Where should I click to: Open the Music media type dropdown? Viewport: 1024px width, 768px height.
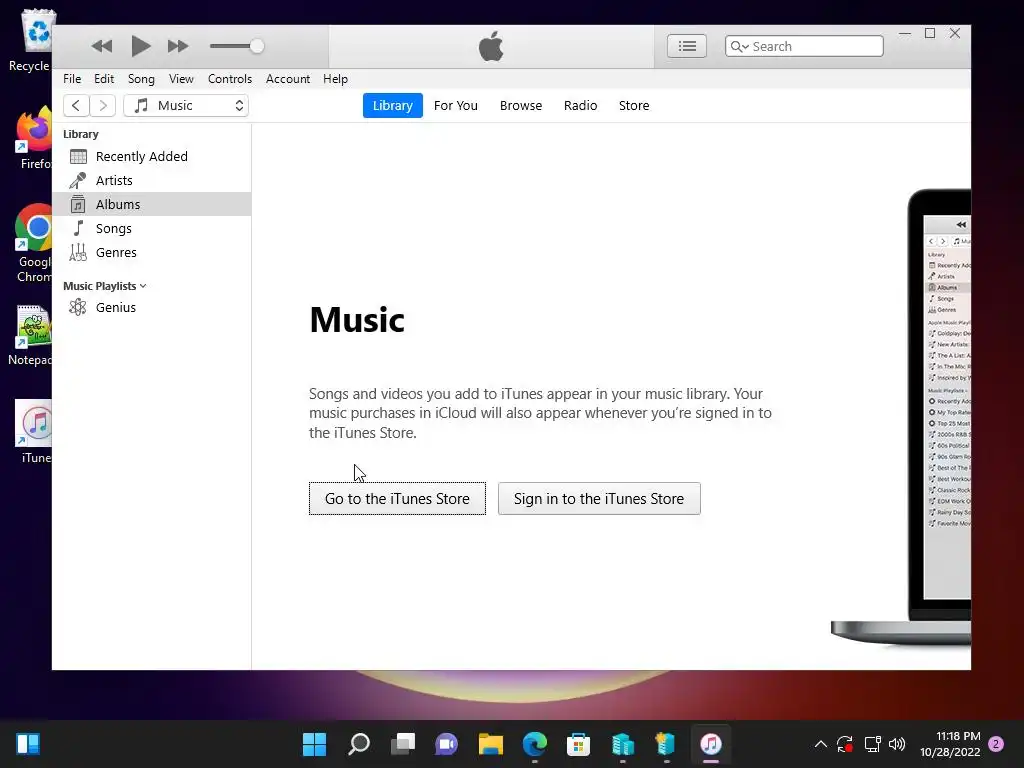click(x=186, y=105)
